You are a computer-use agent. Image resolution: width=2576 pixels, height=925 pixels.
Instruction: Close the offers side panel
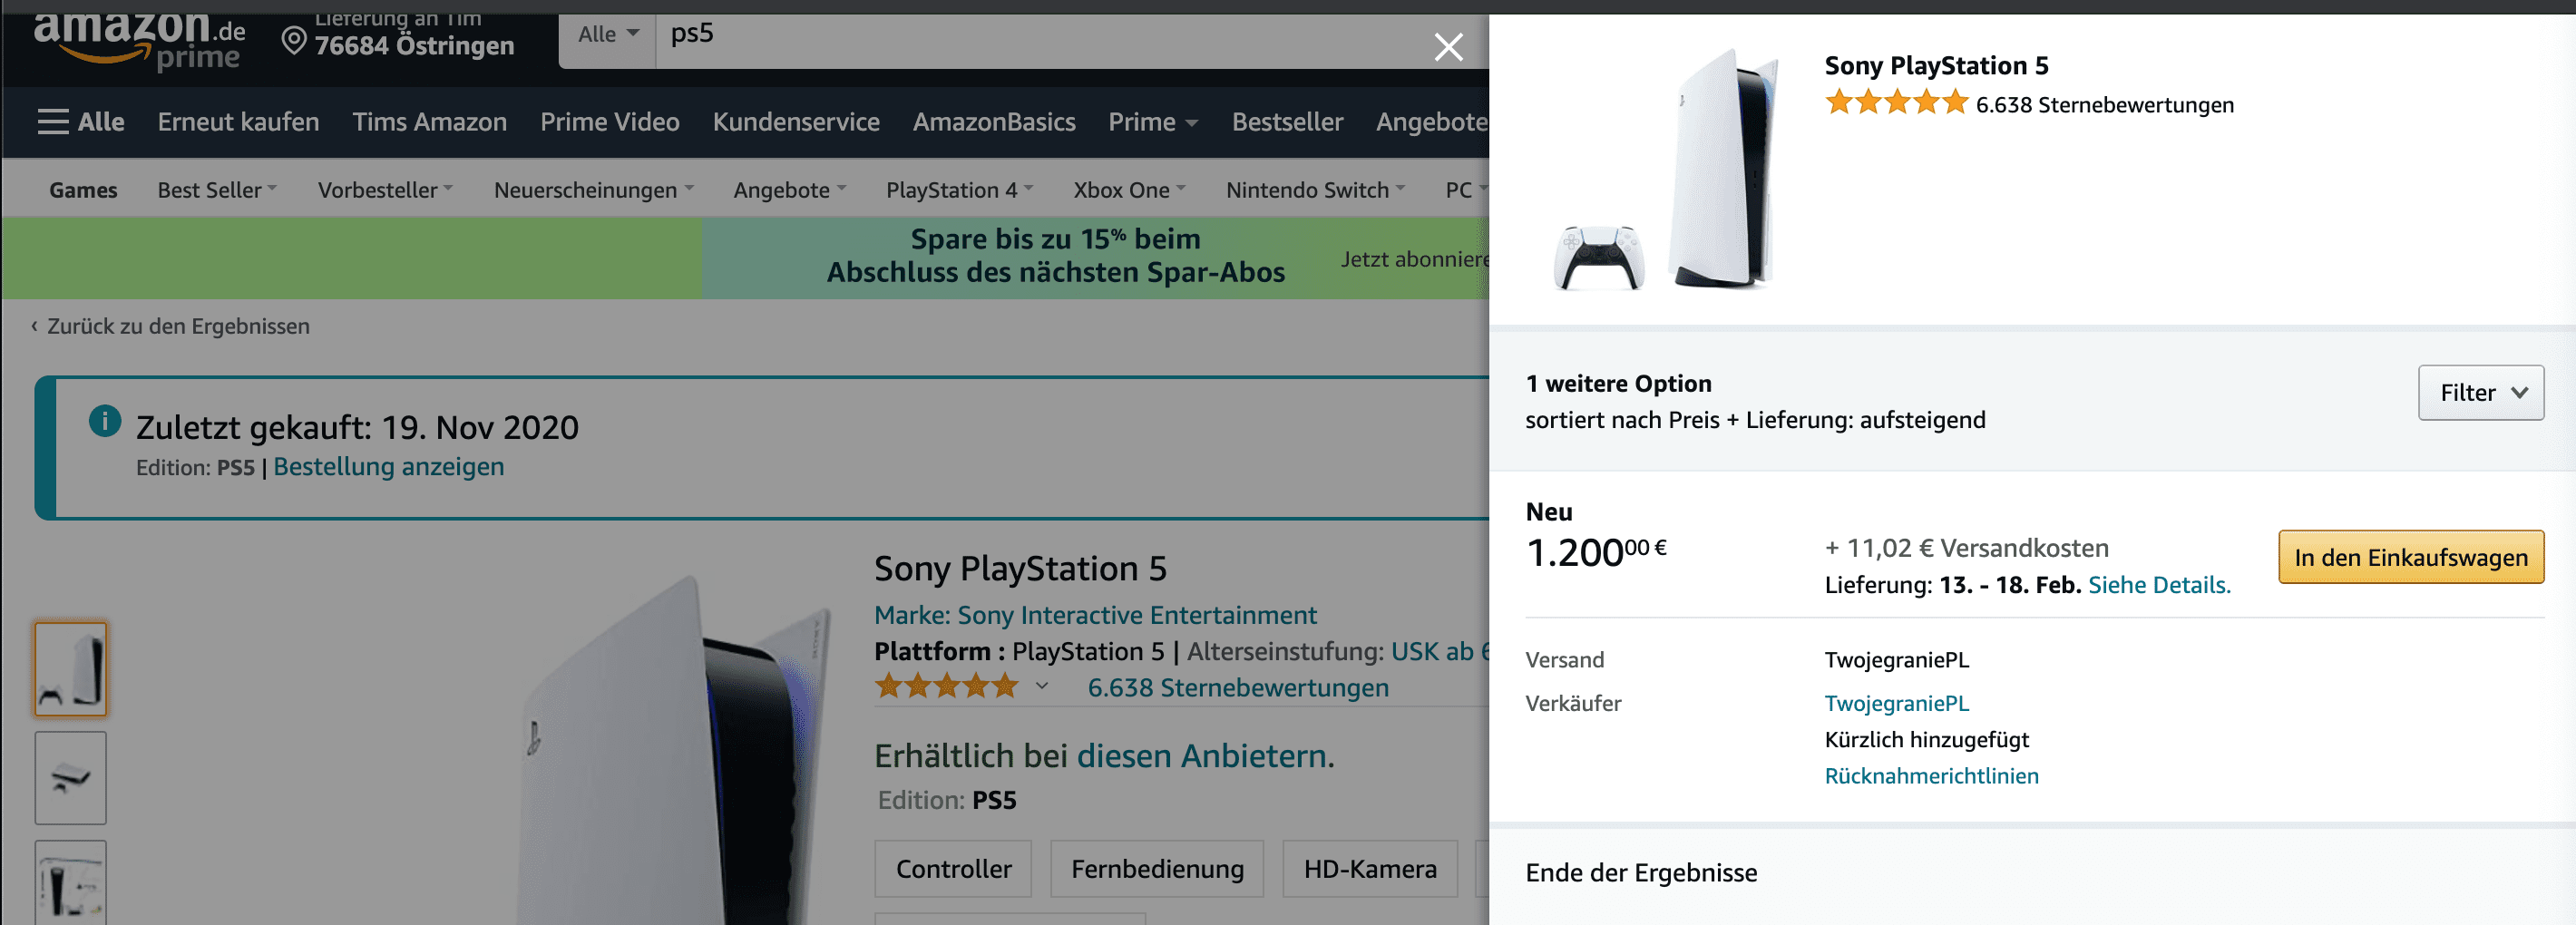1447,46
